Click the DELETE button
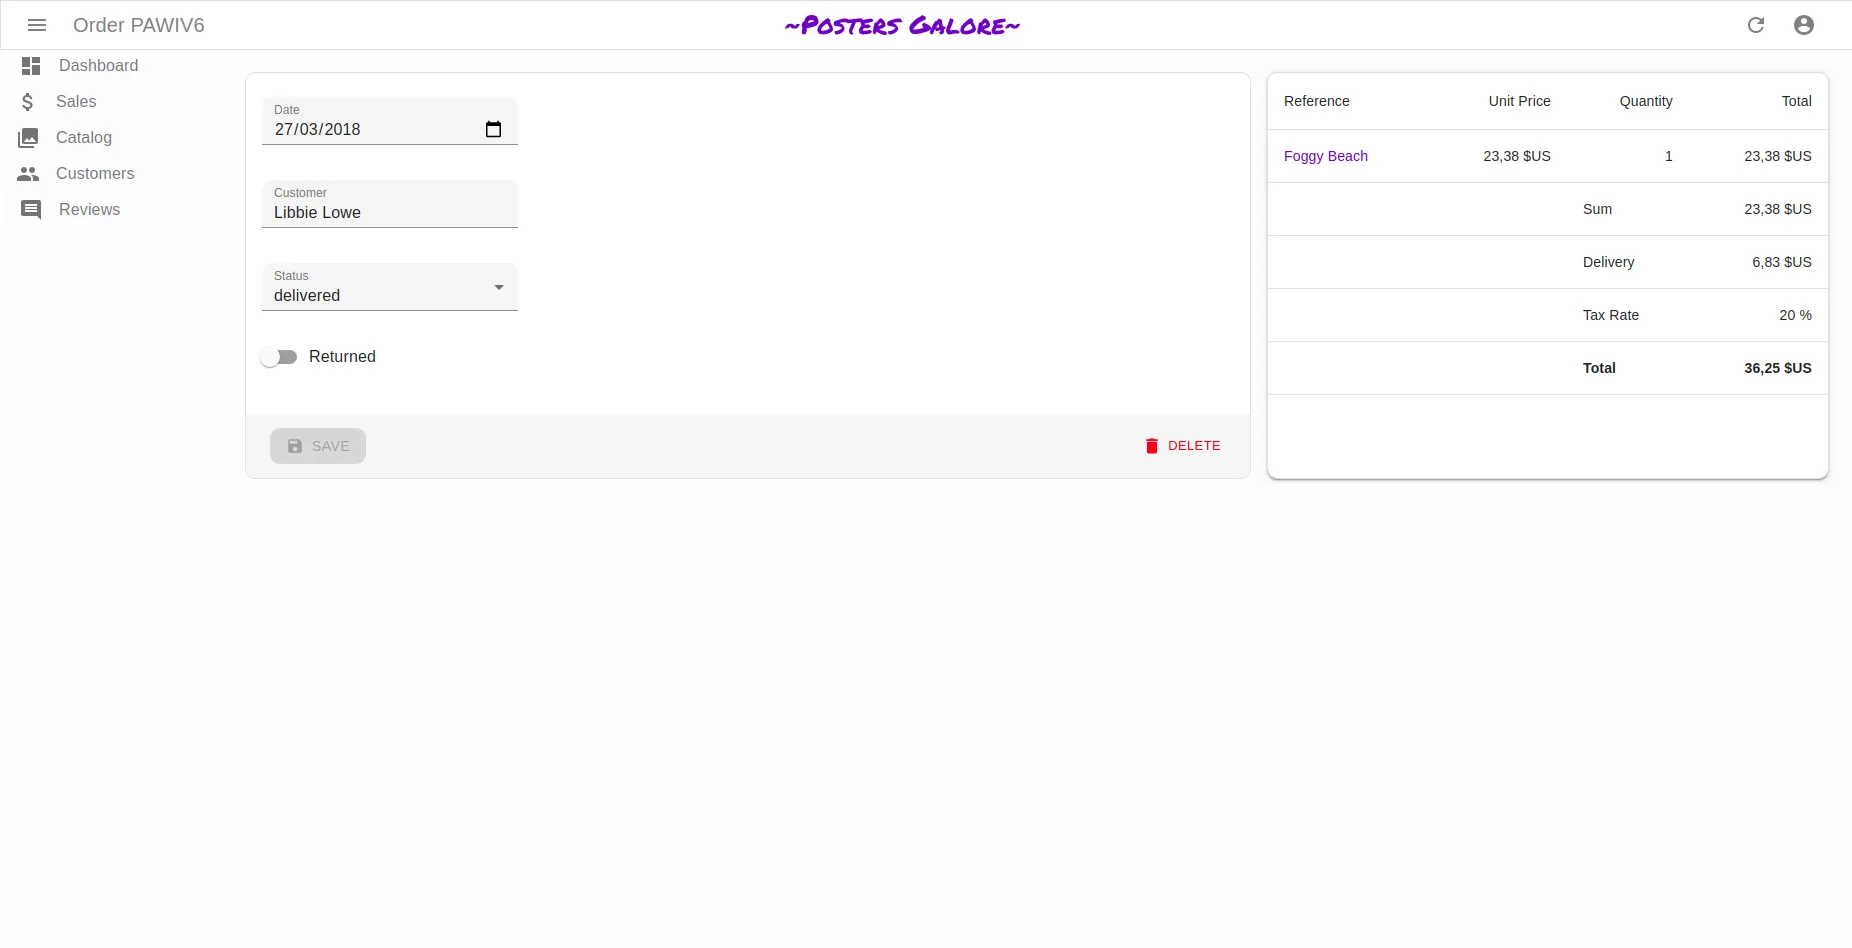Screen dimensions: 1852x948 (1183, 446)
